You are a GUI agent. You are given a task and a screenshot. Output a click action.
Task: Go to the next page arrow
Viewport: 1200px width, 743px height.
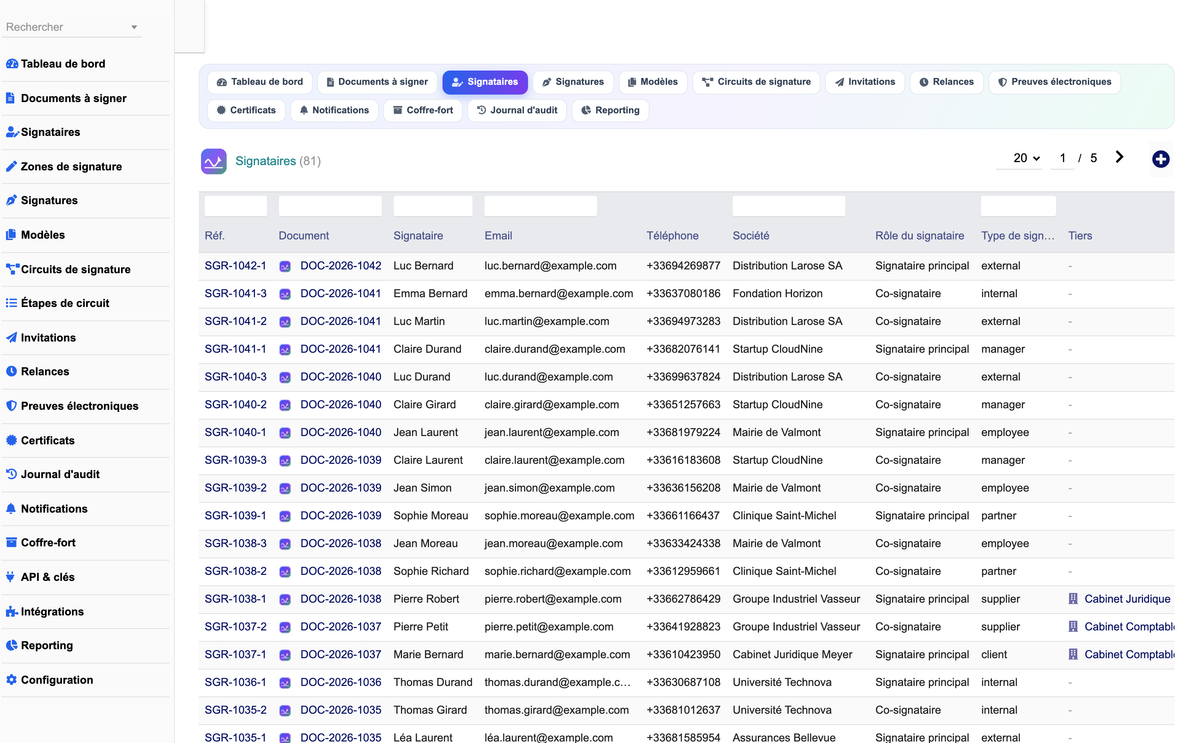coord(1119,157)
